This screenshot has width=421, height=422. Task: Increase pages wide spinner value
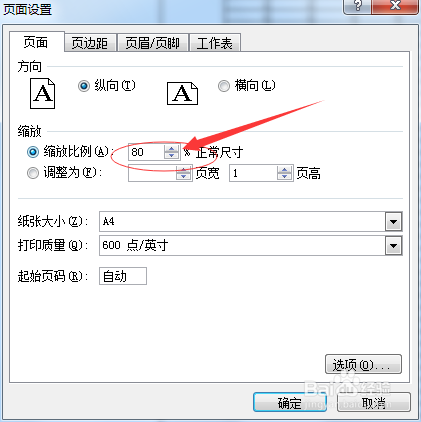click(x=184, y=169)
